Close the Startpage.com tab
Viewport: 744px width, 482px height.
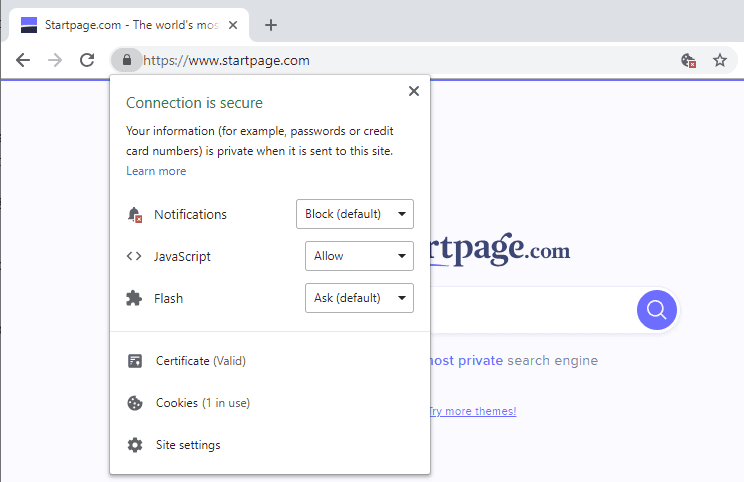[232, 25]
